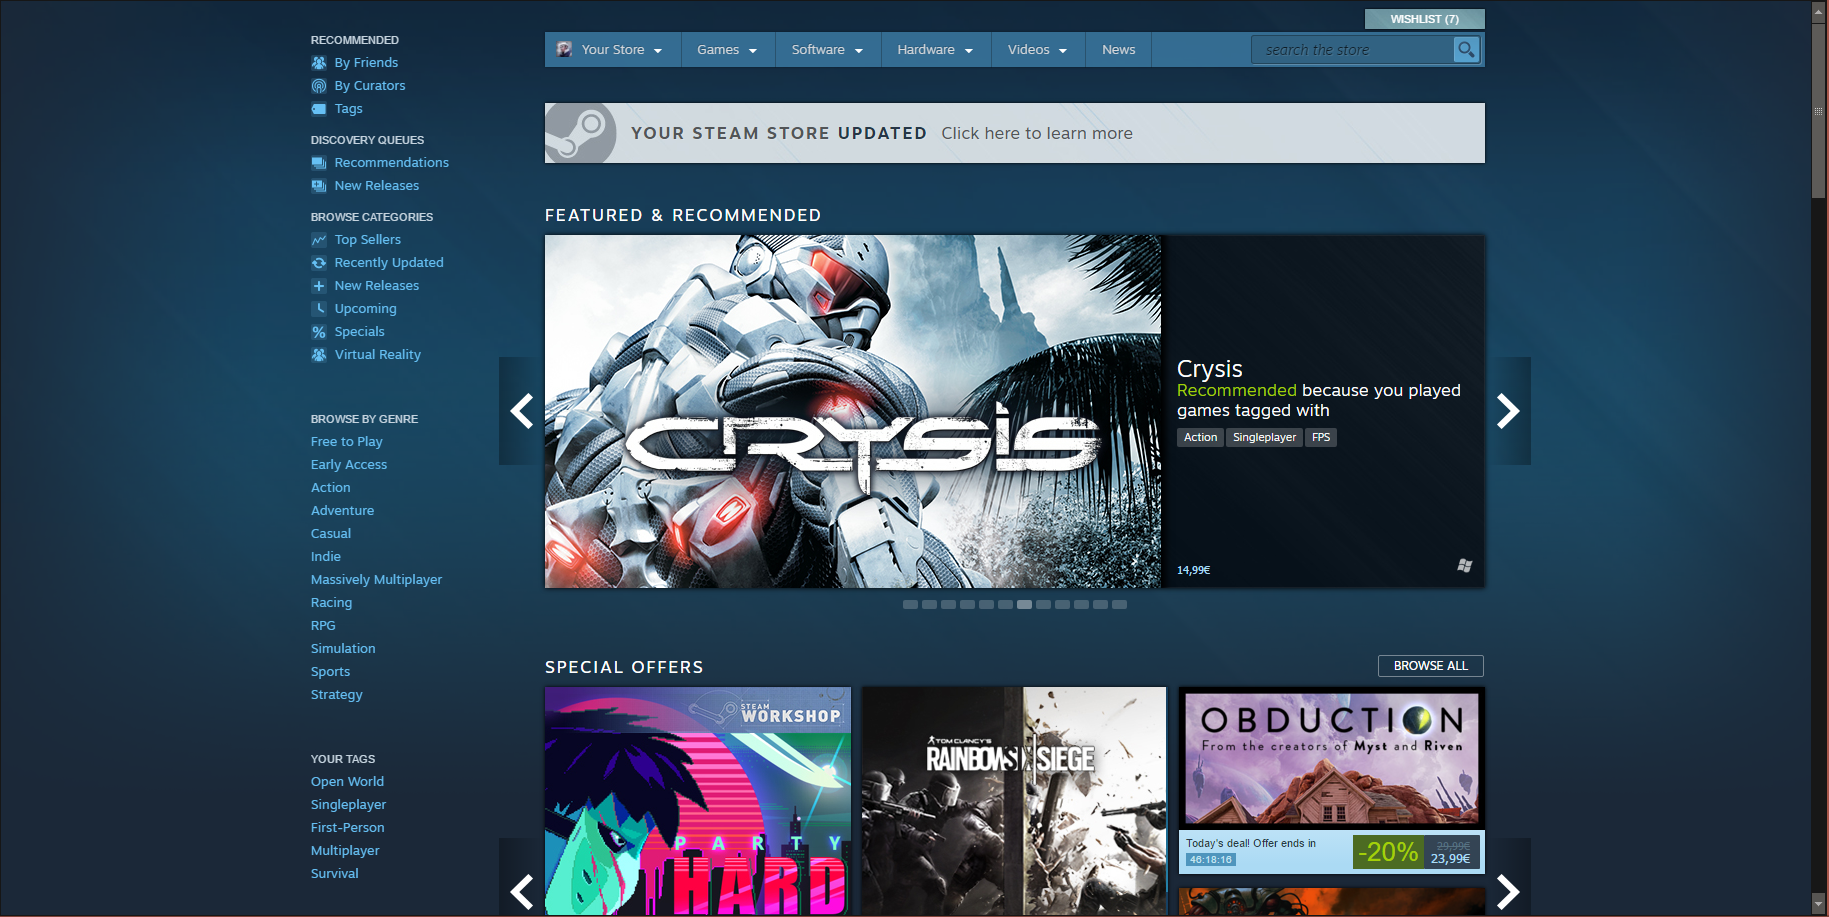Select the highlighted active carousel dot
This screenshot has height=917, width=1829.
tap(1024, 605)
